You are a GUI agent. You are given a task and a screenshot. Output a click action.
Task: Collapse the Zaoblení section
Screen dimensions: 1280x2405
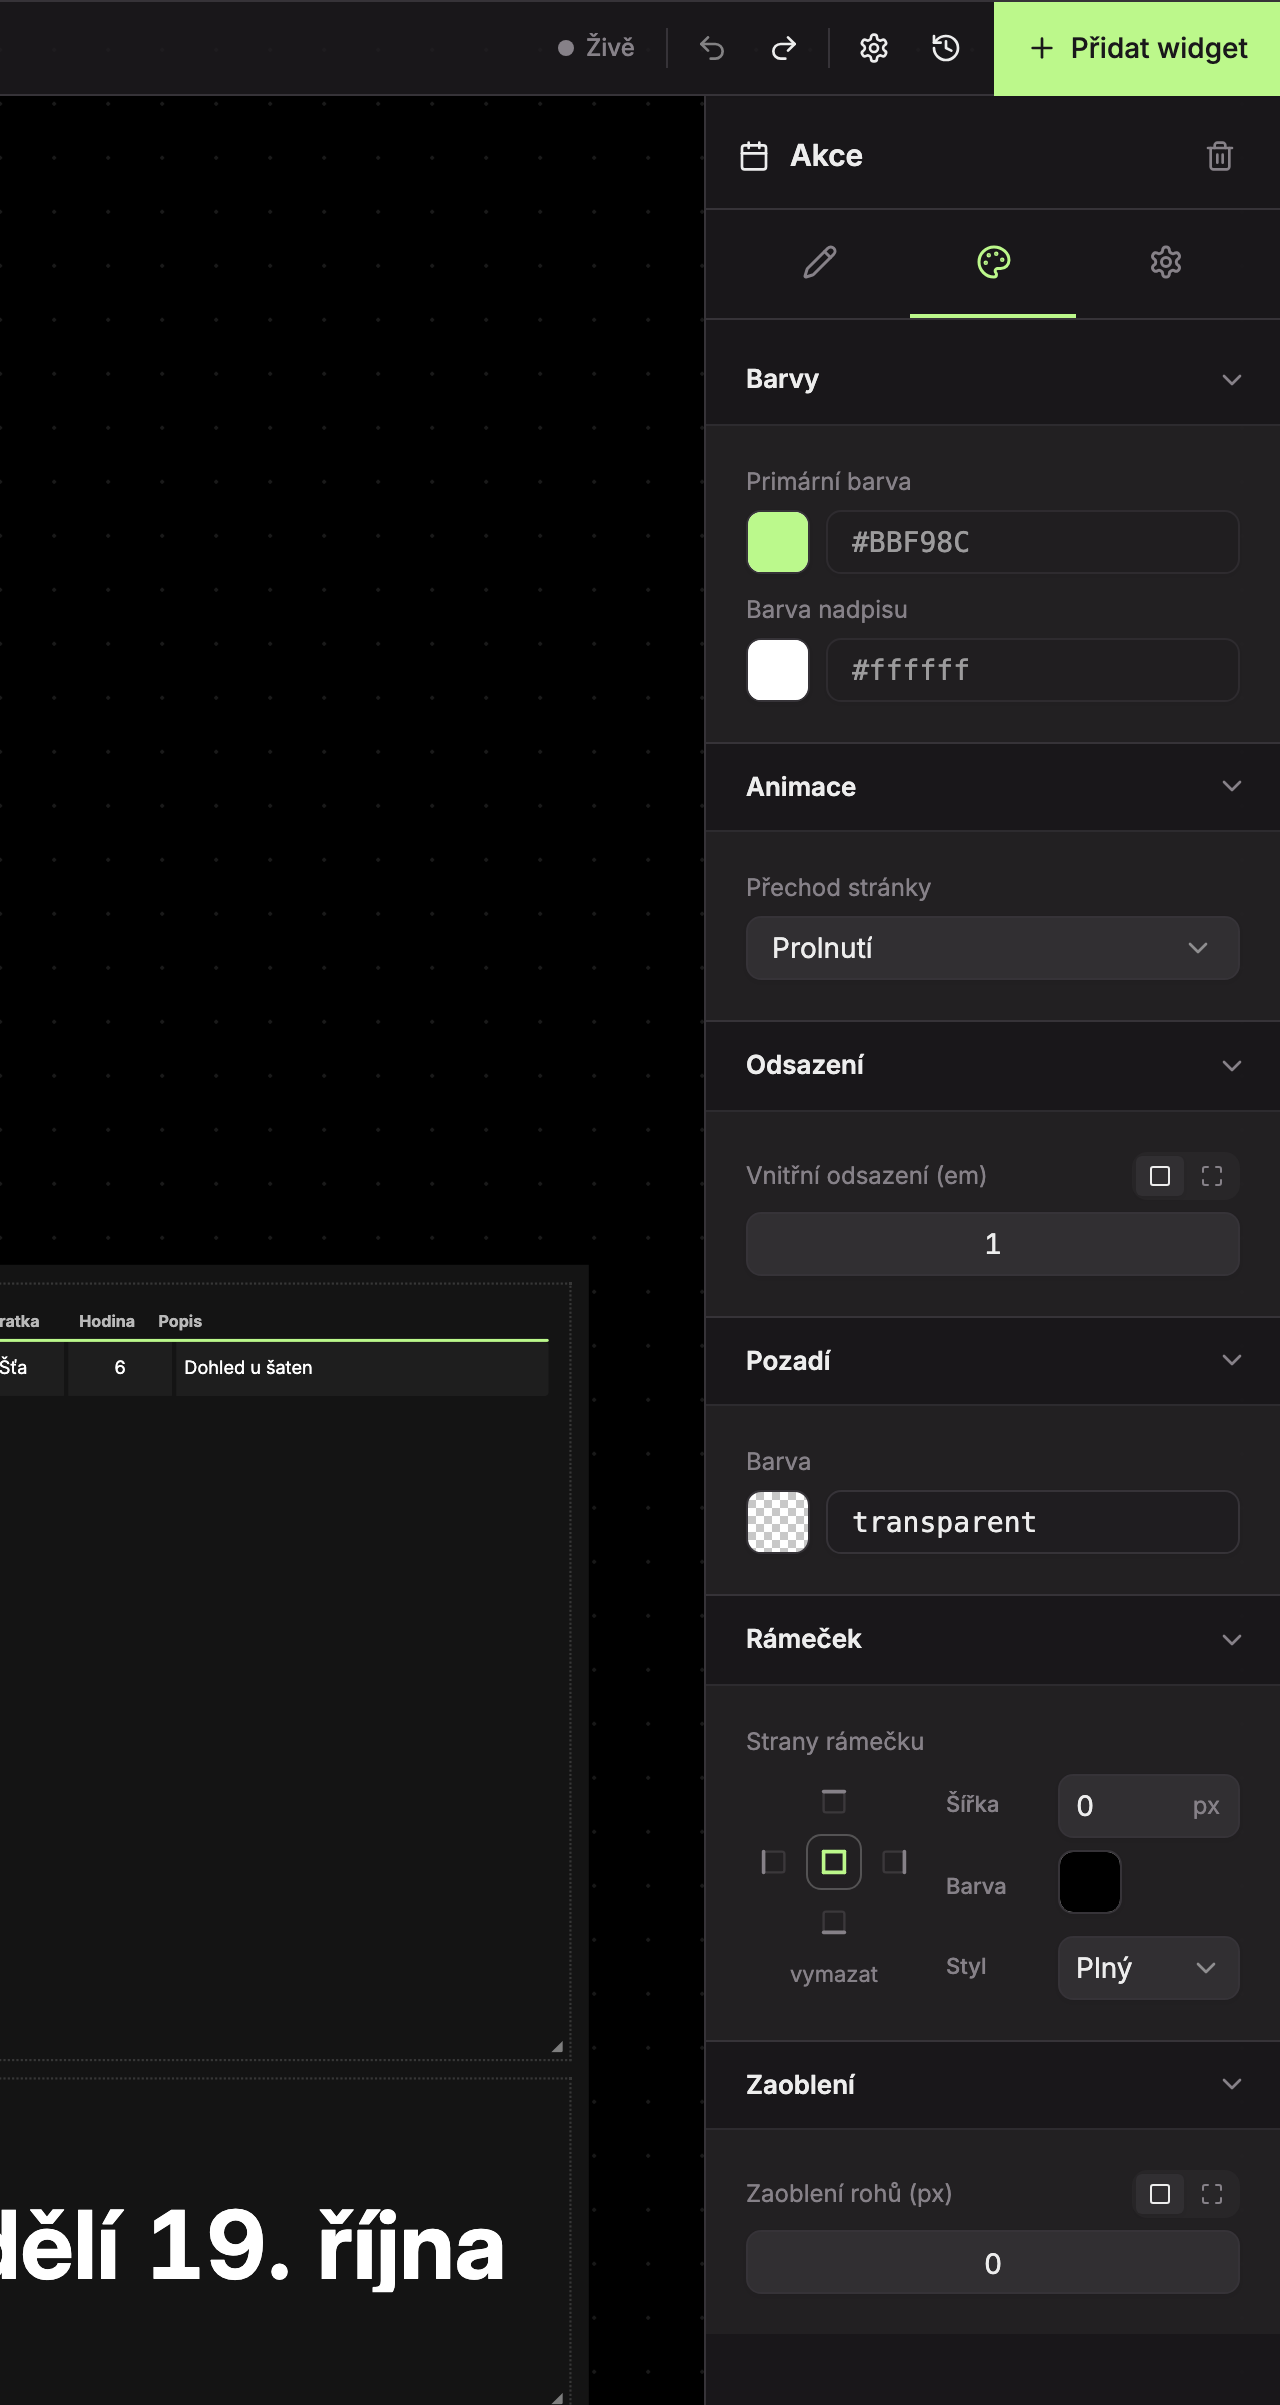pos(1232,2084)
